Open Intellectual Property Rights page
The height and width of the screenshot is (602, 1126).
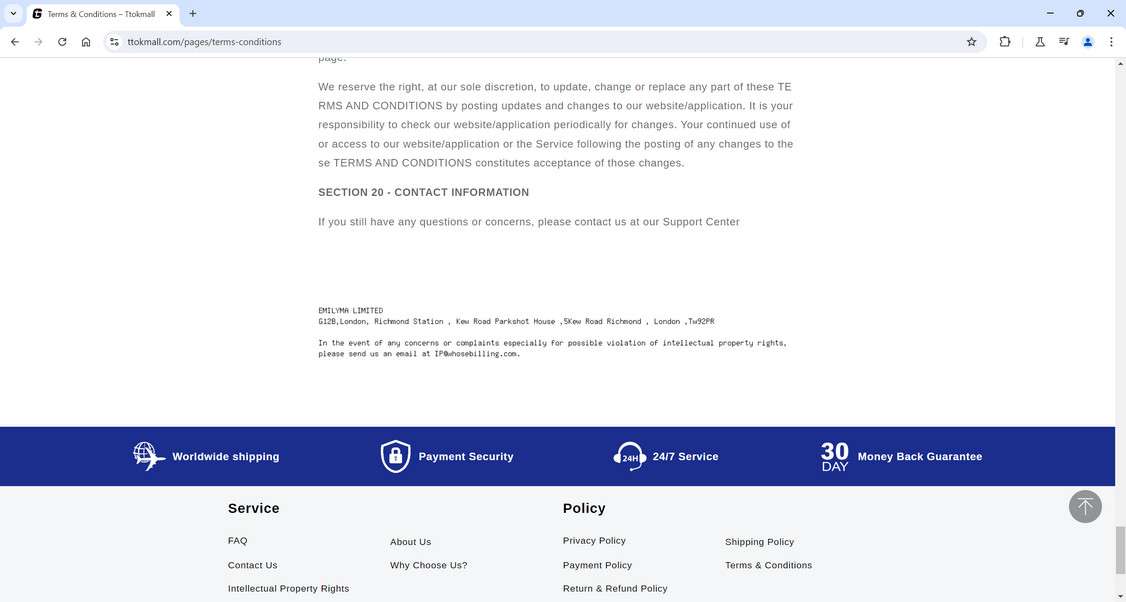click(x=289, y=588)
